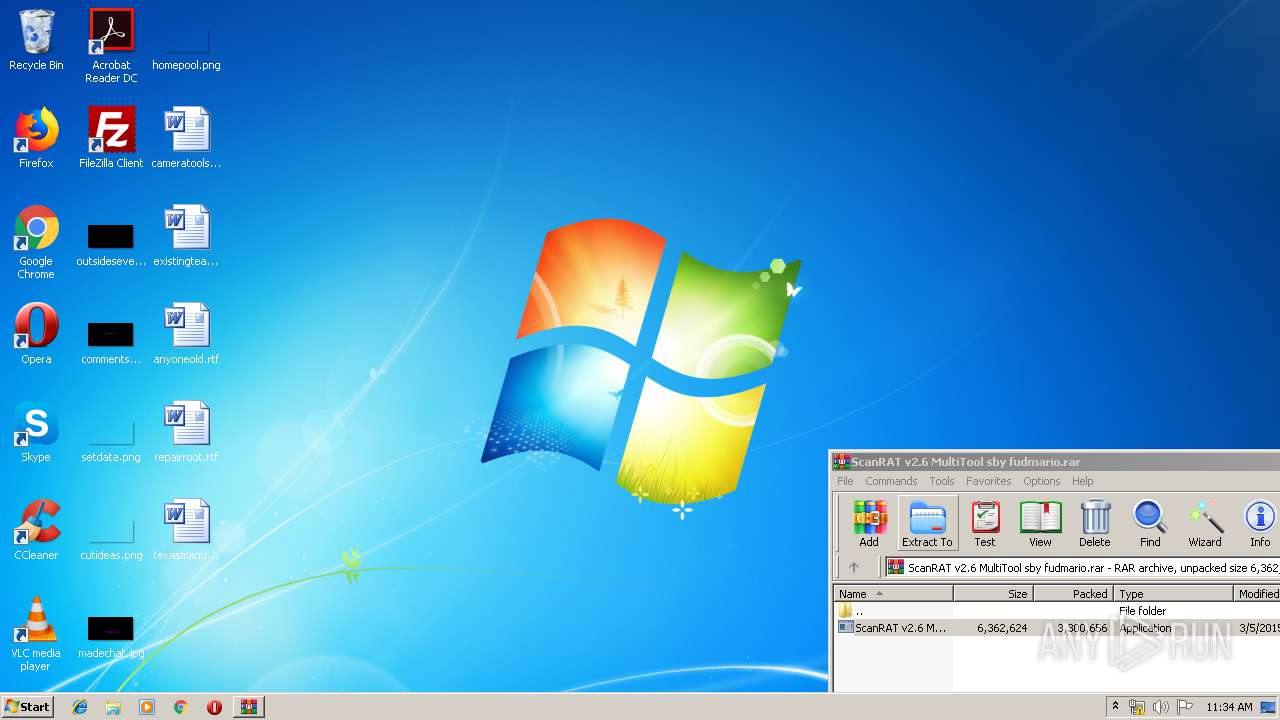This screenshot has width=1280, height=720.
Task: Select cameratools document on desktop
Action: 186,138
